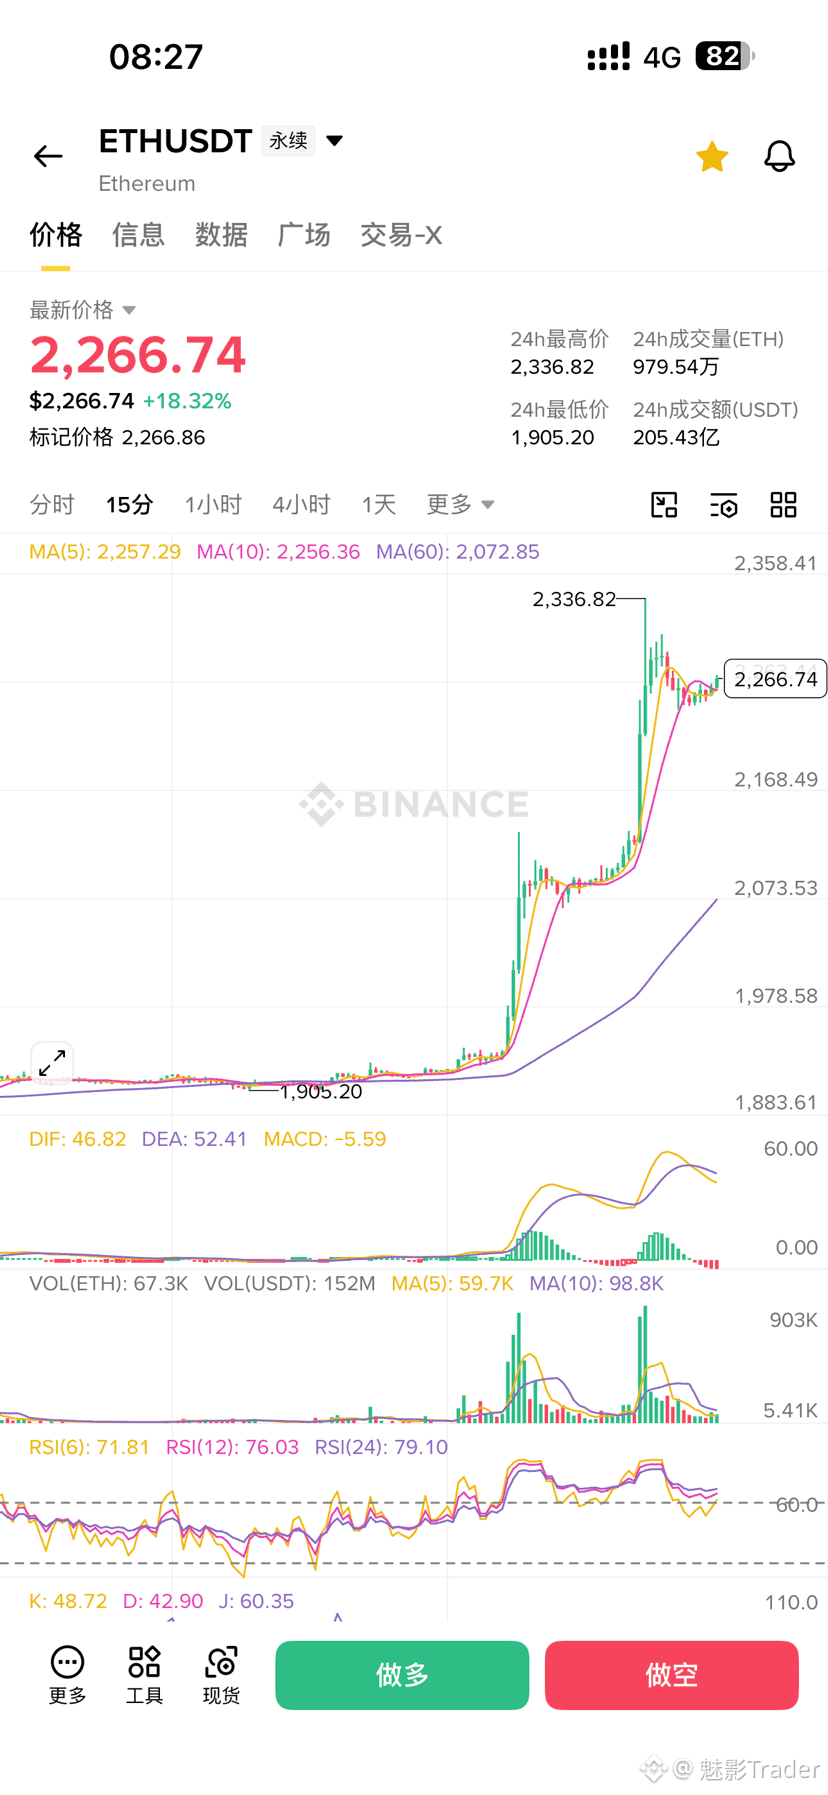828x1795 pixels.
Task: Switch to the 信息 tab
Action: pyautogui.click(x=138, y=235)
